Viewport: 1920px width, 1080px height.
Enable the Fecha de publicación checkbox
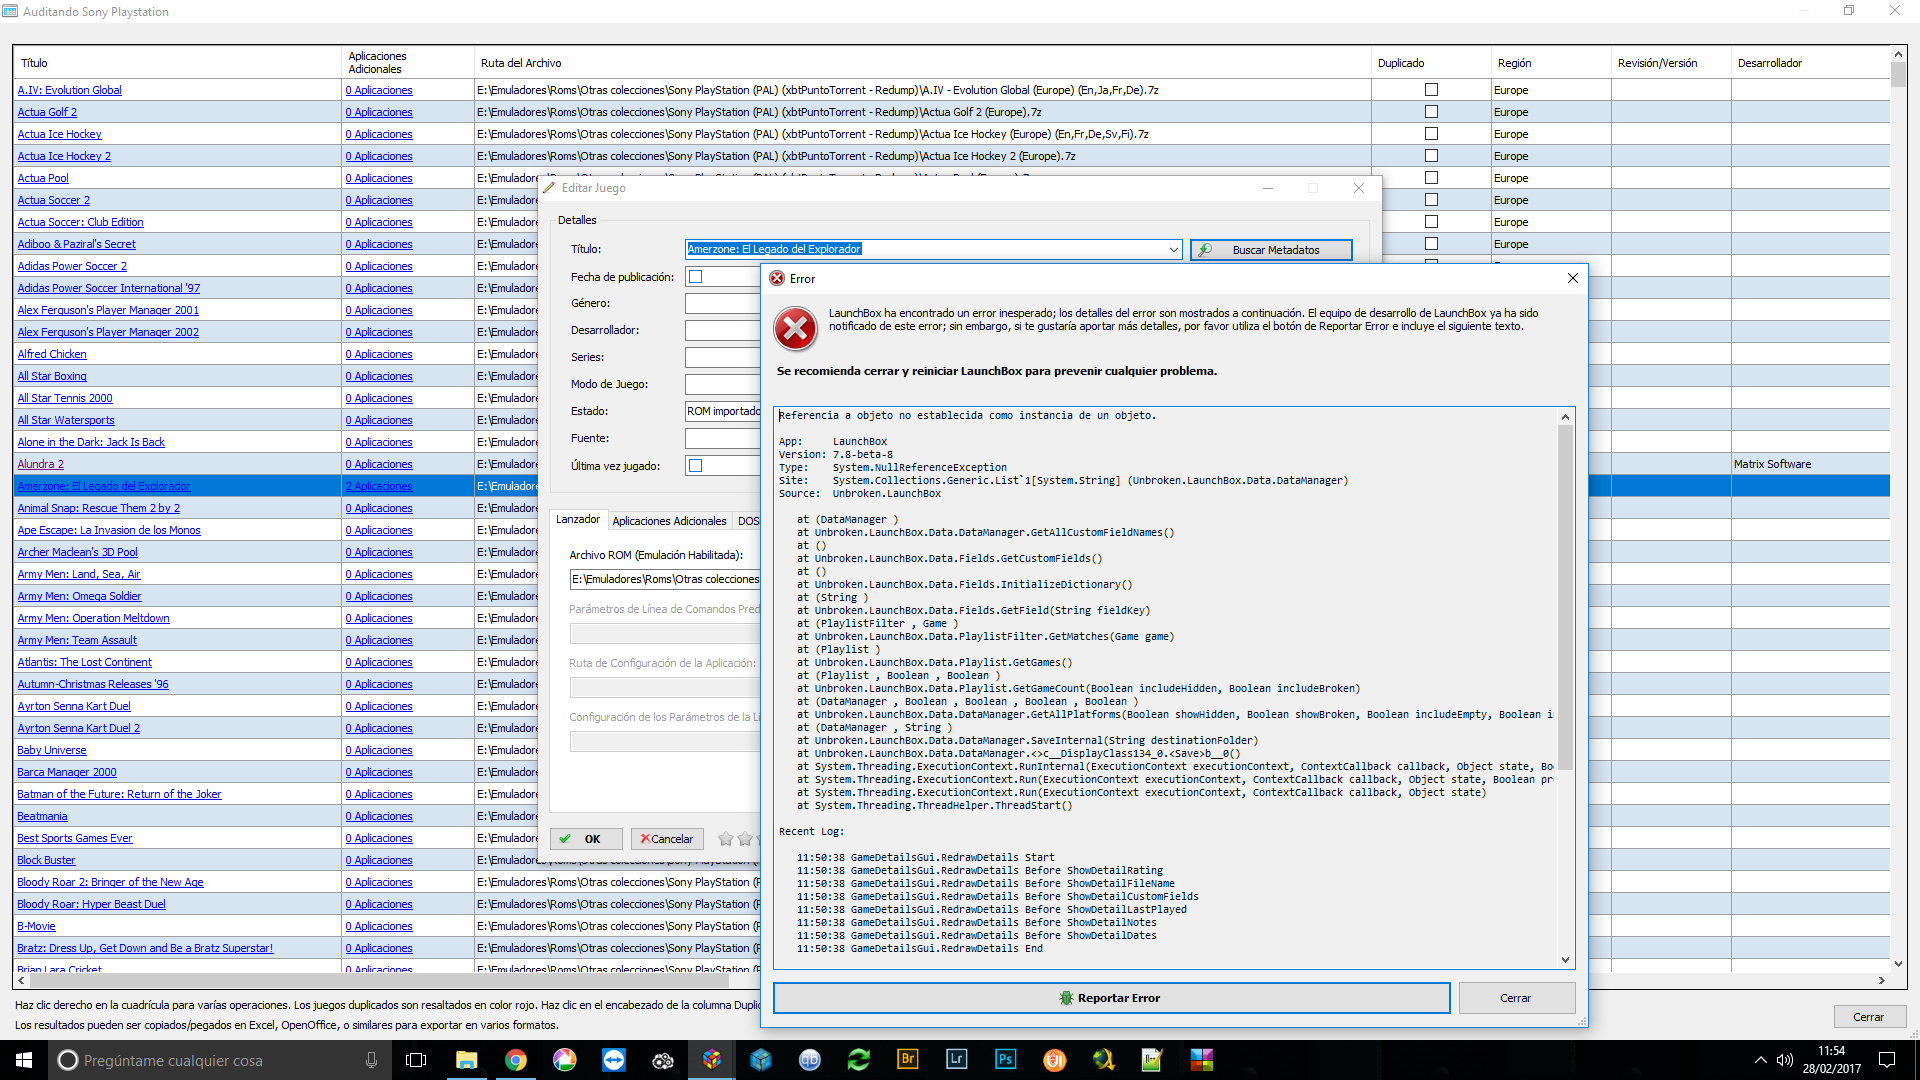(696, 277)
